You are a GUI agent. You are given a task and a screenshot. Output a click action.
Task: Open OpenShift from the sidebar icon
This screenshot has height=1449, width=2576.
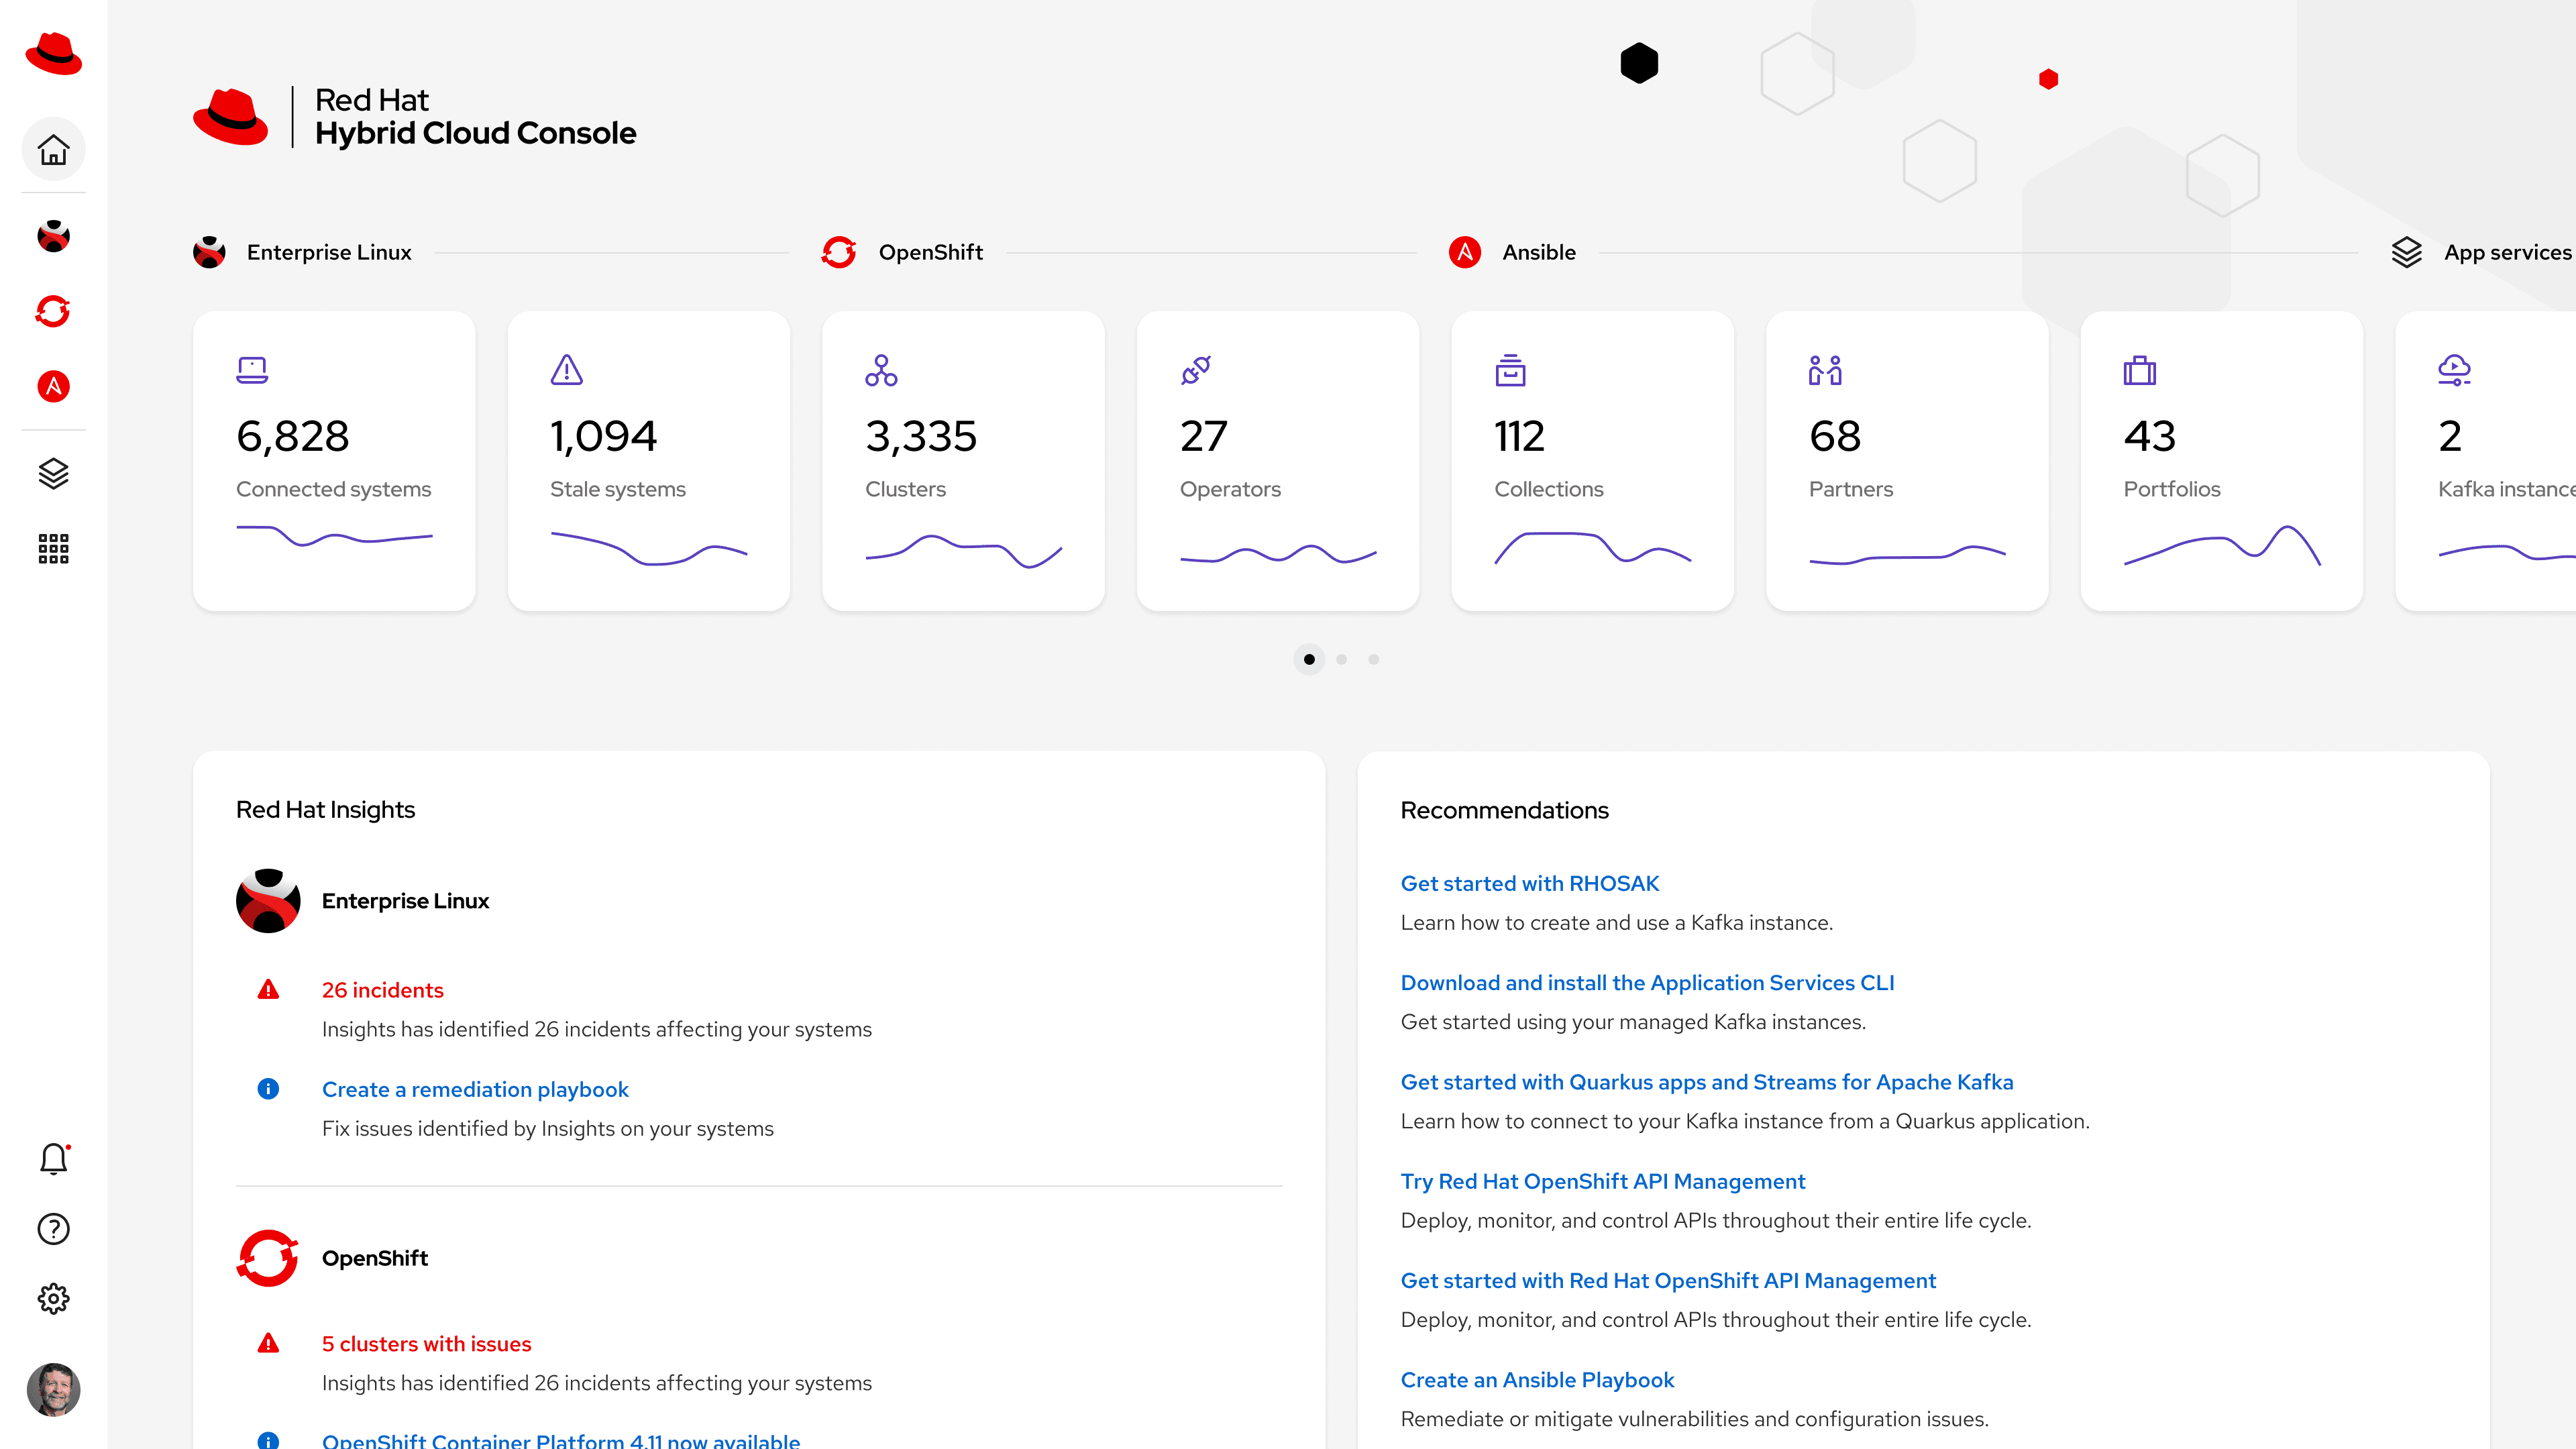coord(53,311)
